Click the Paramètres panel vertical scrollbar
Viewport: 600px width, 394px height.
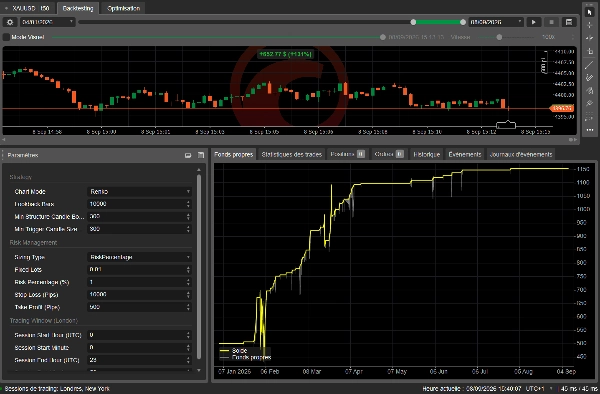click(199, 267)
